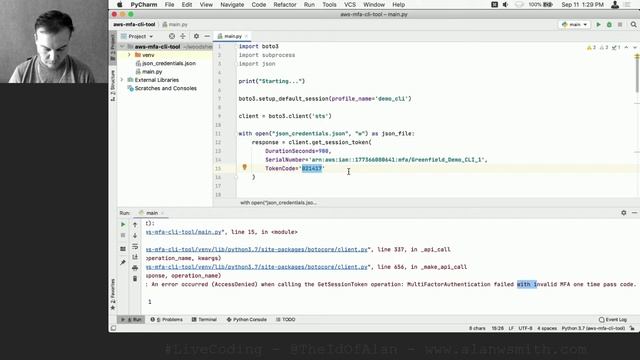Open the Apple menu
Viewport: 640px width, 360px height.
tap(120, 4)
